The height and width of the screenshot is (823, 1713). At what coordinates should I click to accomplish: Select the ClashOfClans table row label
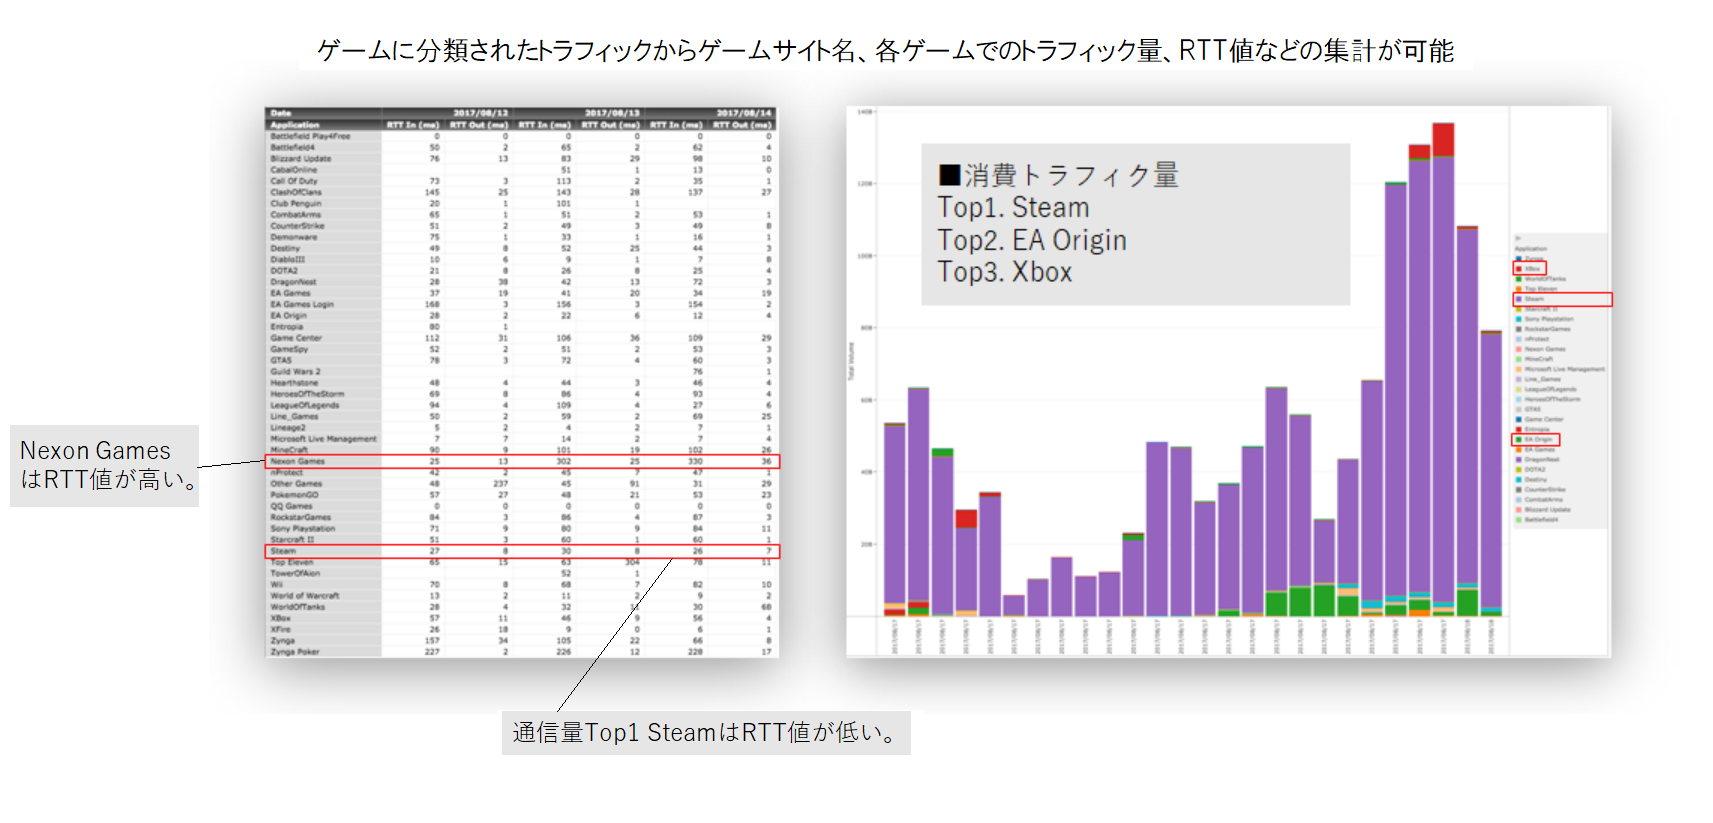pos(296,192)
